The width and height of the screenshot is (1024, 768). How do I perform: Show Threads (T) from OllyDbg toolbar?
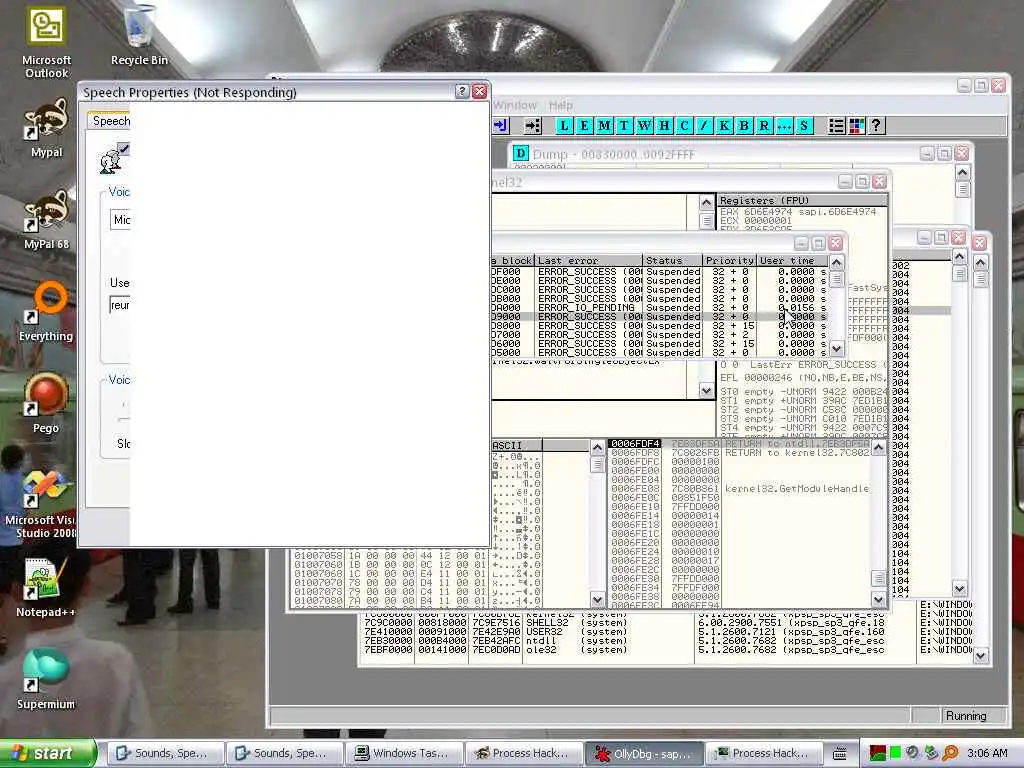(x=624, y=126)
